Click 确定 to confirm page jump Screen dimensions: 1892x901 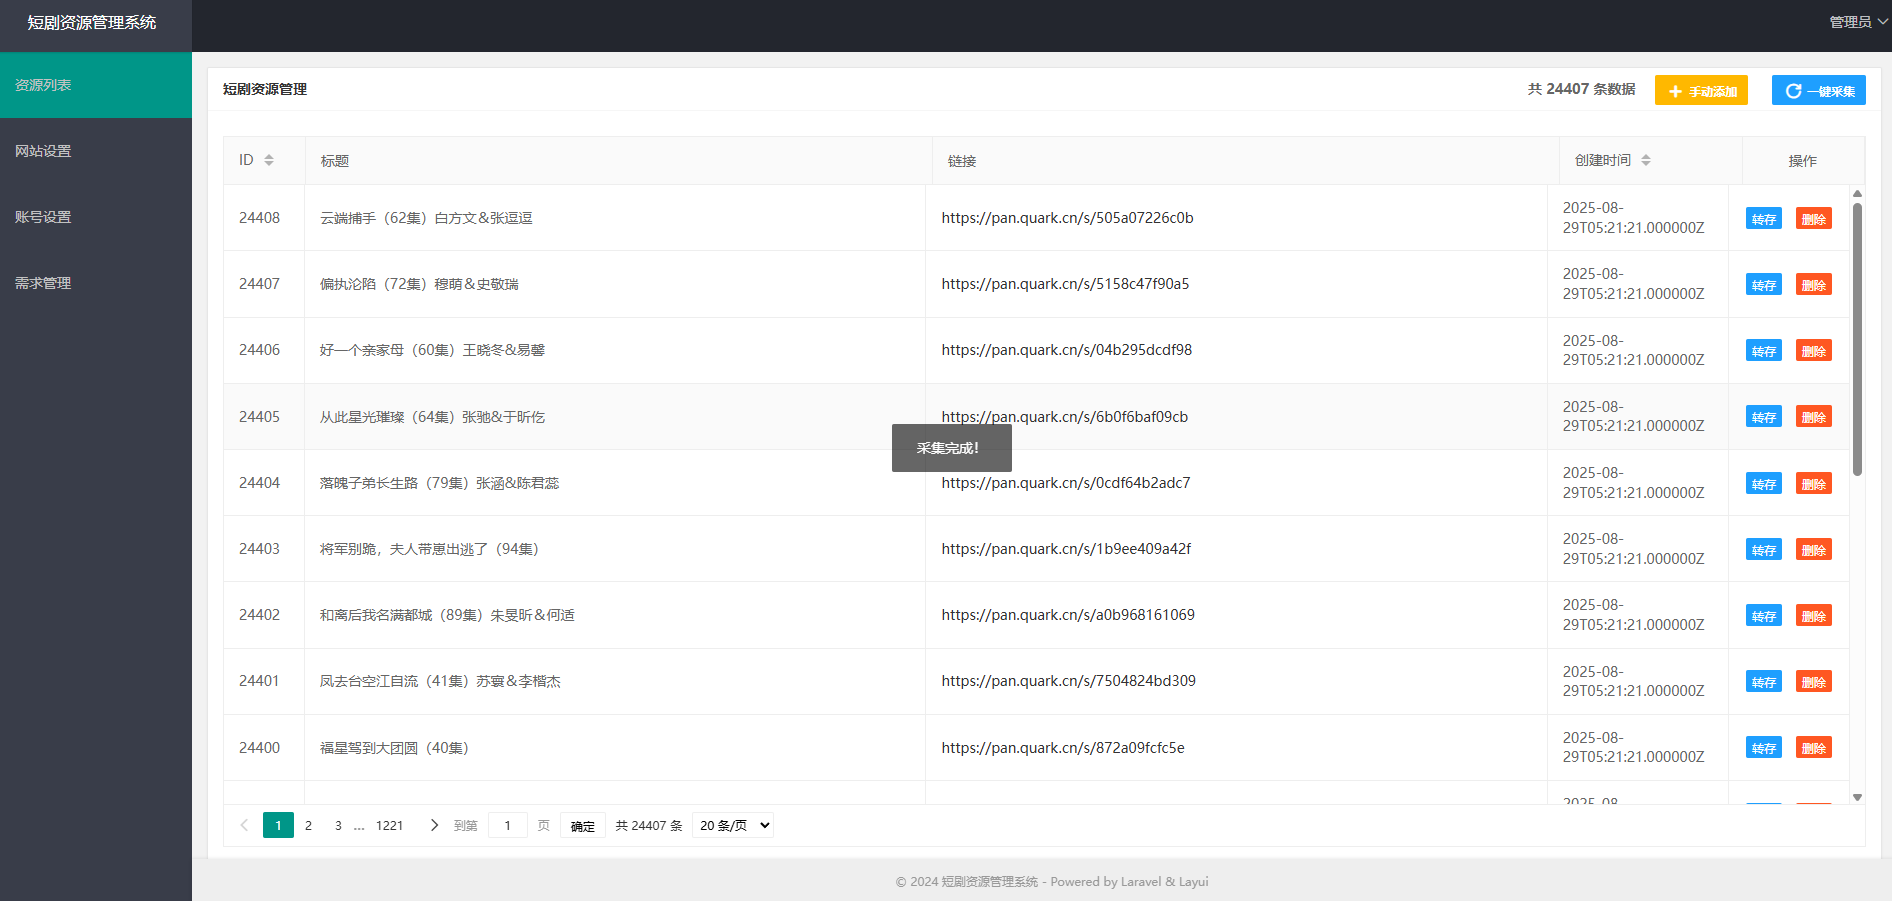582,826
